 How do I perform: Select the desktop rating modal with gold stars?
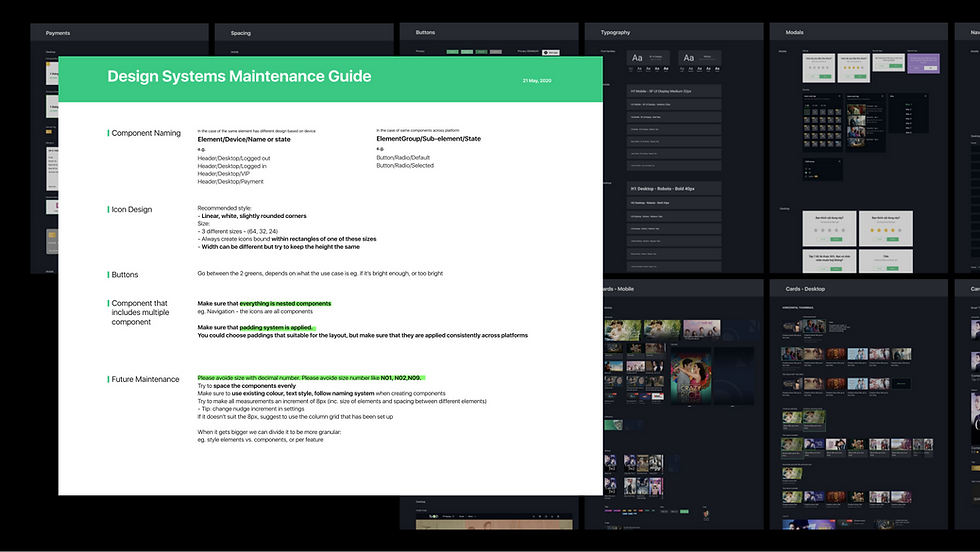pos(886,228)
